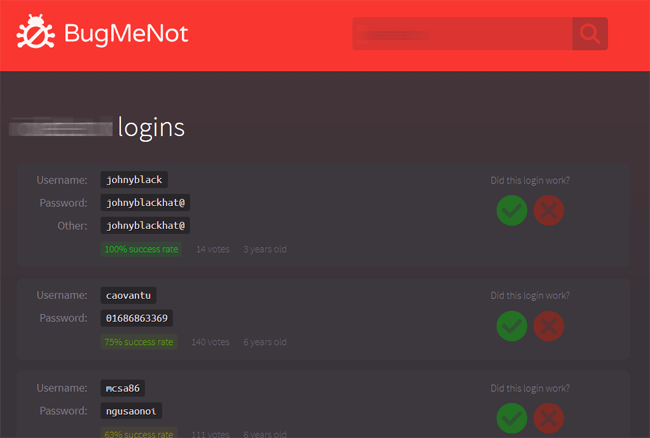Select the caovantu username value
The image size is (650, 438).
(129, 295)
